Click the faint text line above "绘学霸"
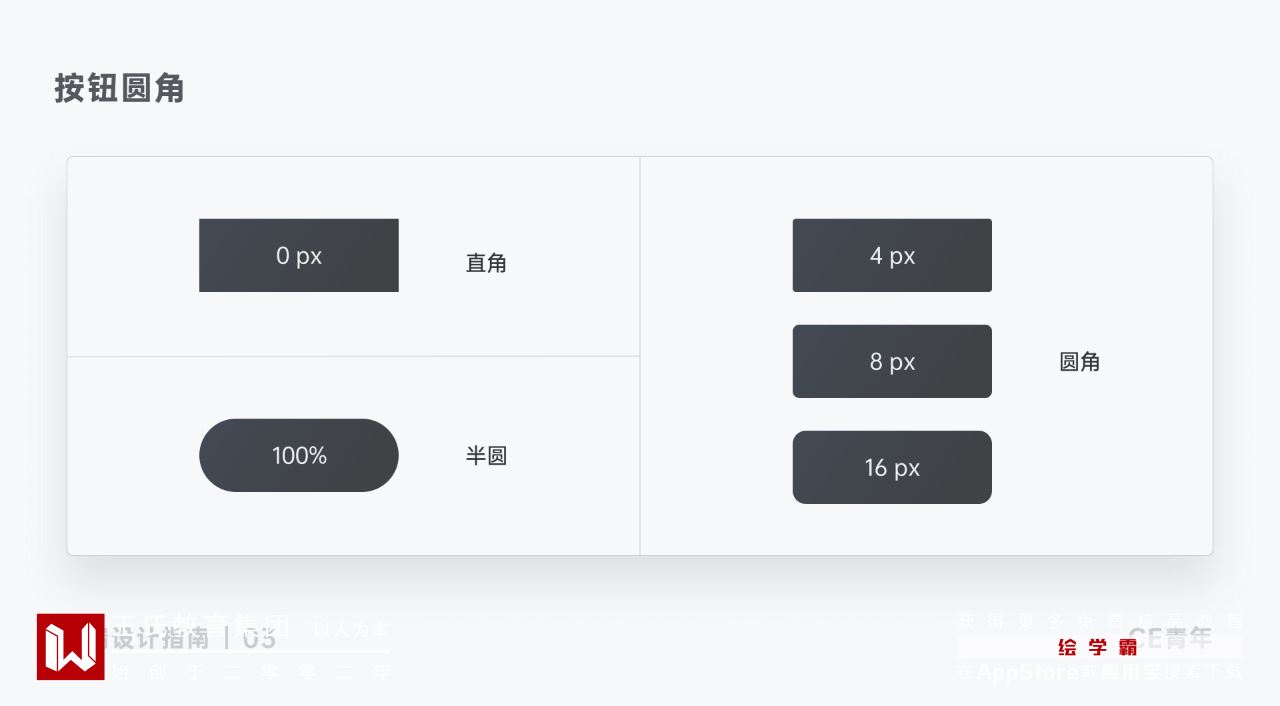This screenshot has width=1280, height=706. pos(1099,621)
